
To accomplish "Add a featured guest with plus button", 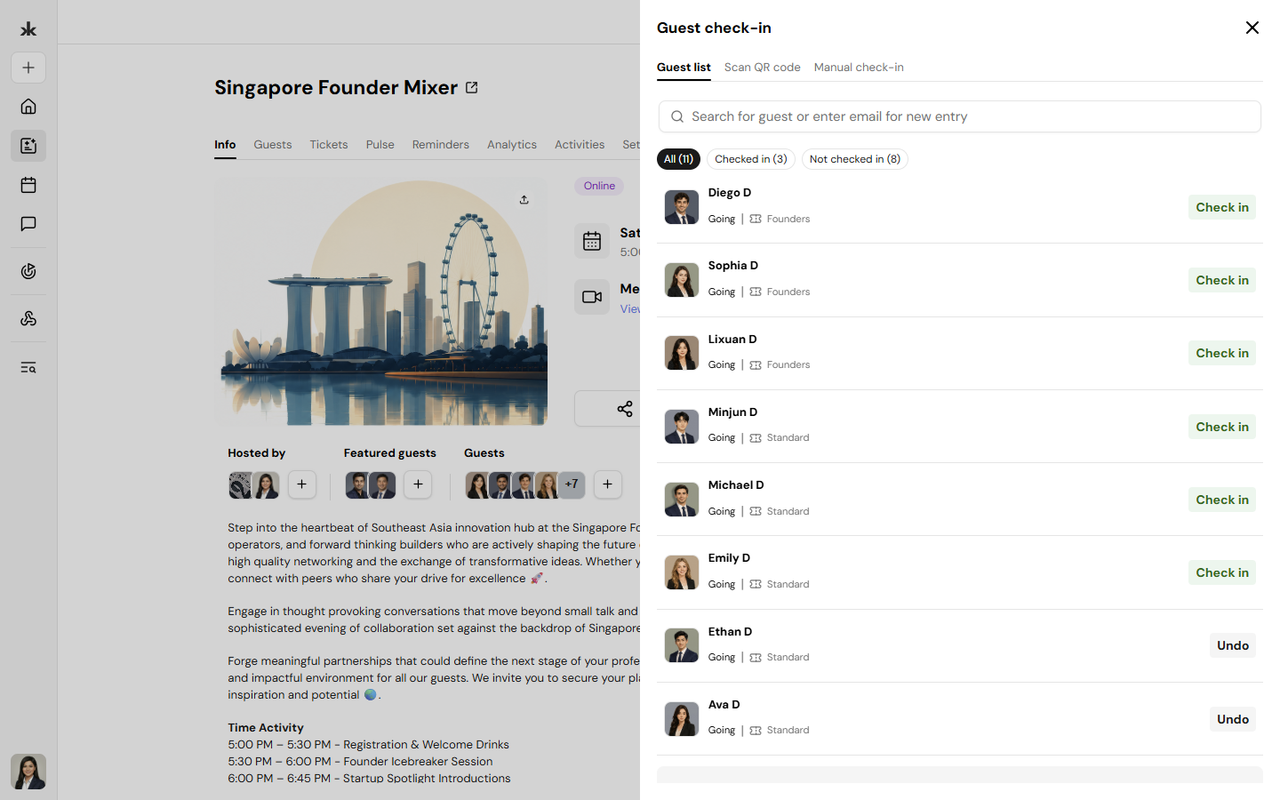I will [418, 485].
